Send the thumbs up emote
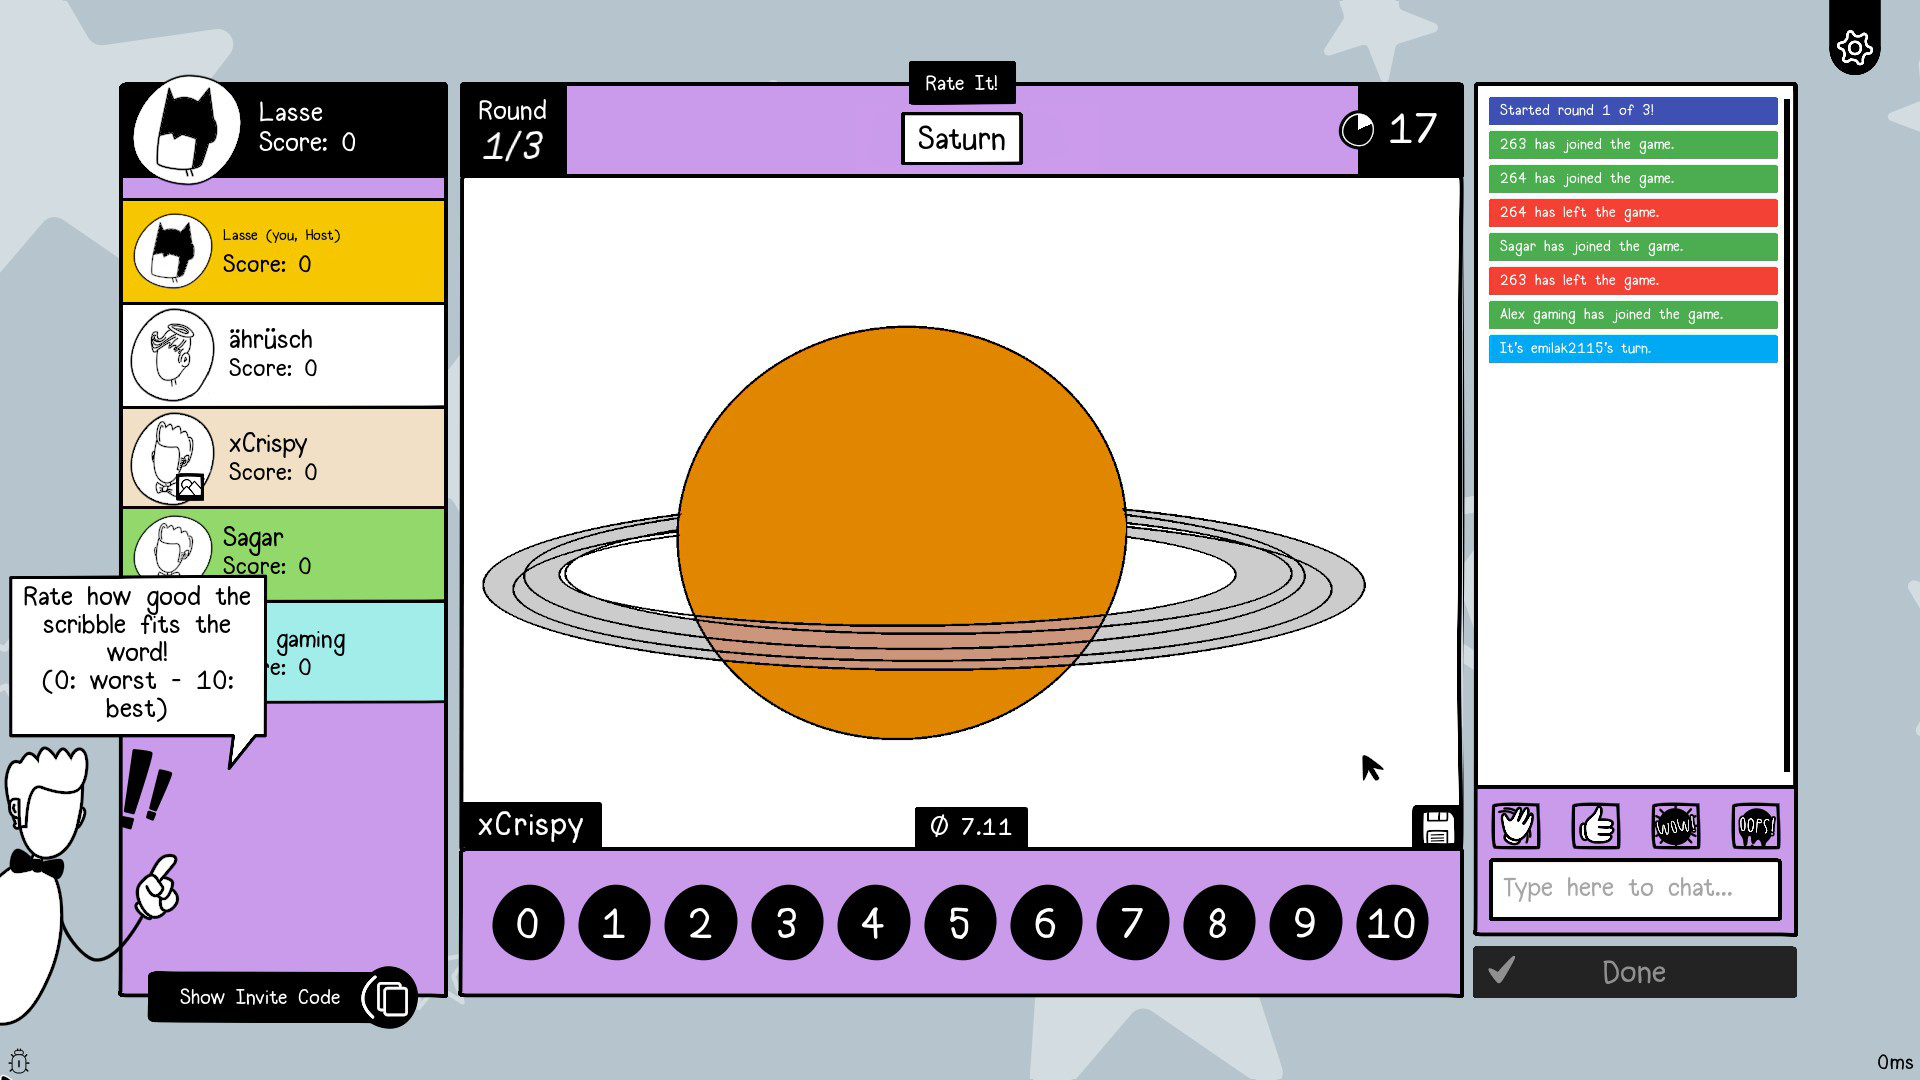Screen dimensions: 1920x1080 (x=1596, y=826)
